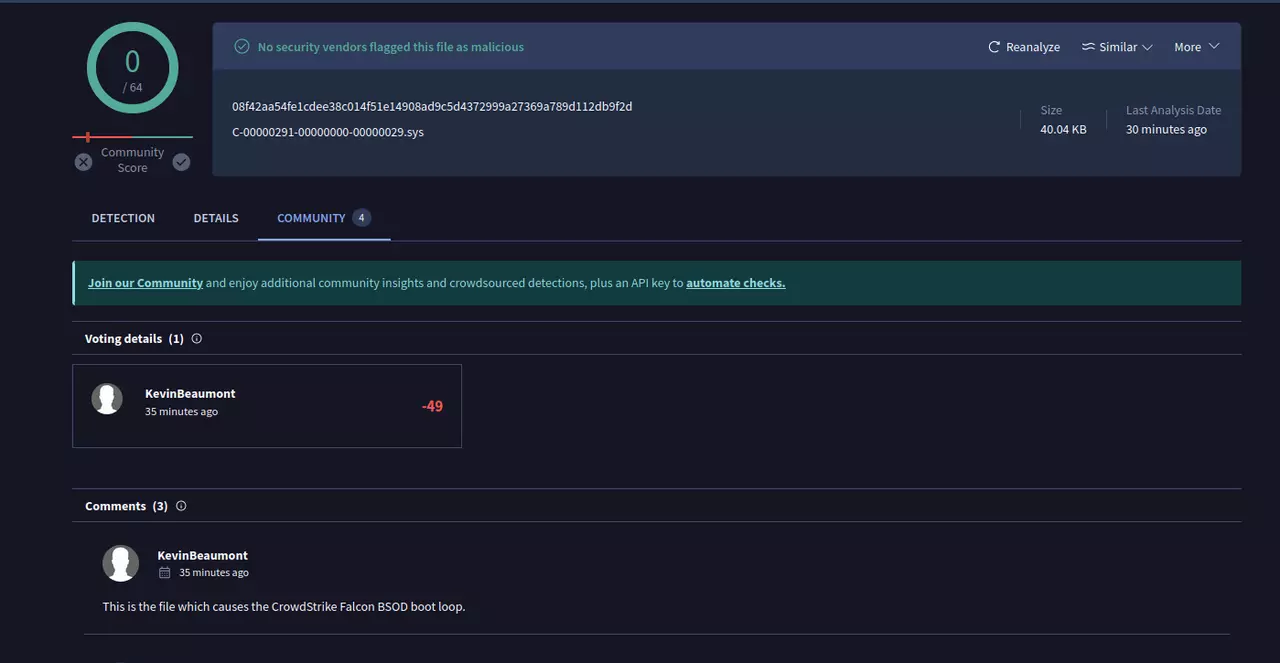The image size is (1280, 663).
Task: Select the Community tab
Action: [x=311, y=218]
